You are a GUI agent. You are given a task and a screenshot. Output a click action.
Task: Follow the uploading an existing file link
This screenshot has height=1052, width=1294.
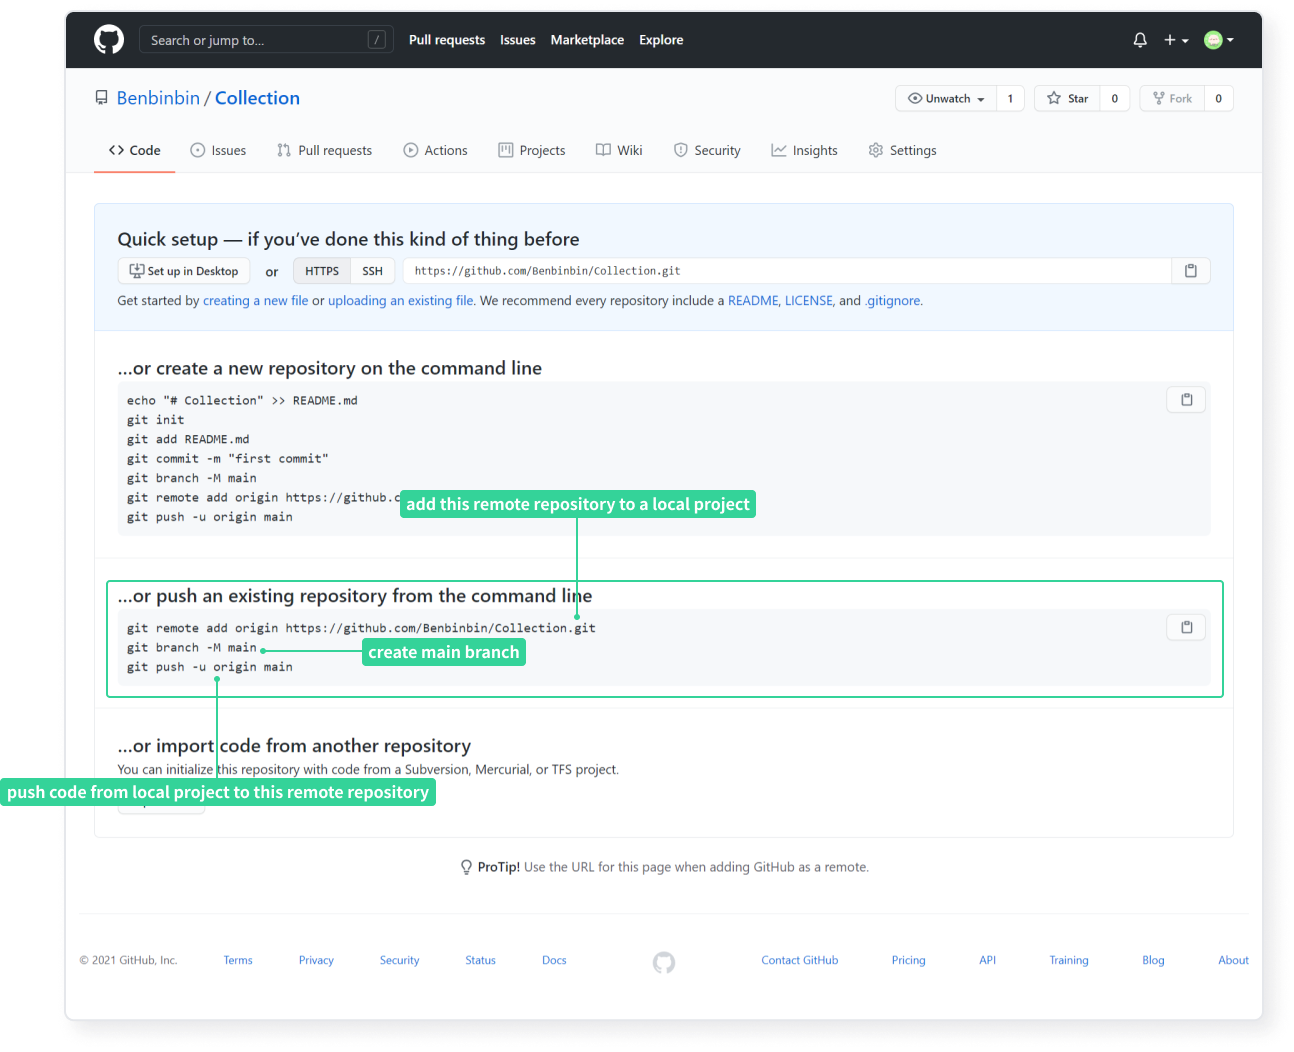pos(400,301)
